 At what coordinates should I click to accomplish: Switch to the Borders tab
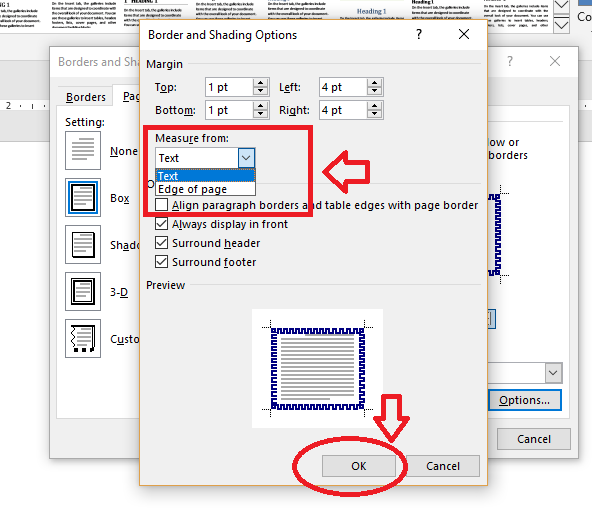point(86,97)
